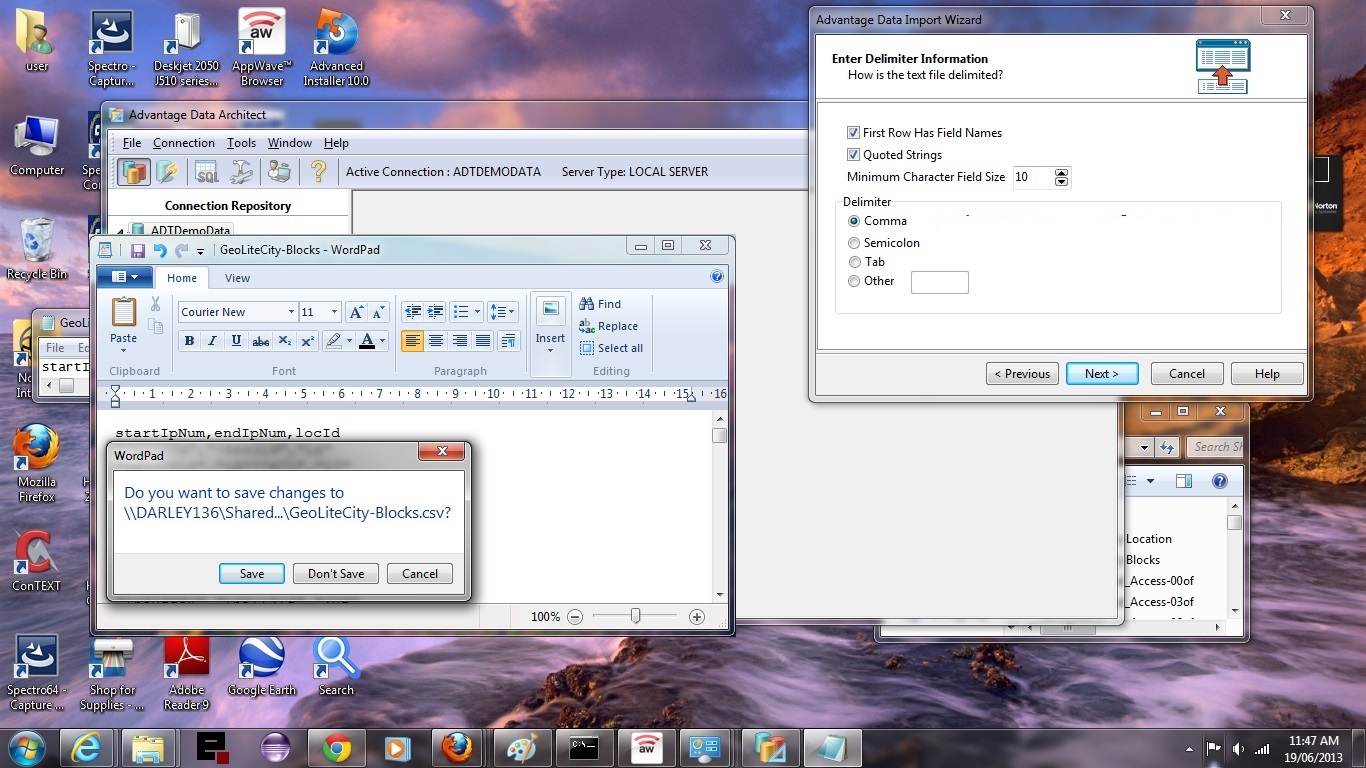The width and height of the screenshot is (1366, 768).
Task: Select Tab as the delimiter
Action: [x=854, y=262]
